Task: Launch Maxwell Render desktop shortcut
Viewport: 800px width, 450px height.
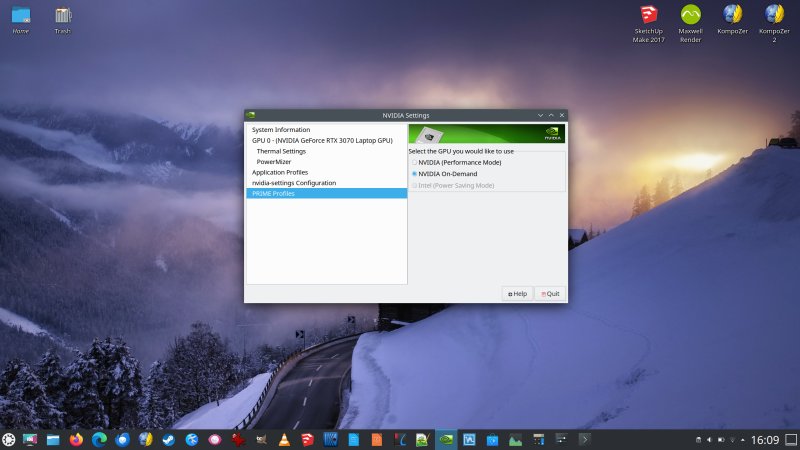Action: click(690, 24)
